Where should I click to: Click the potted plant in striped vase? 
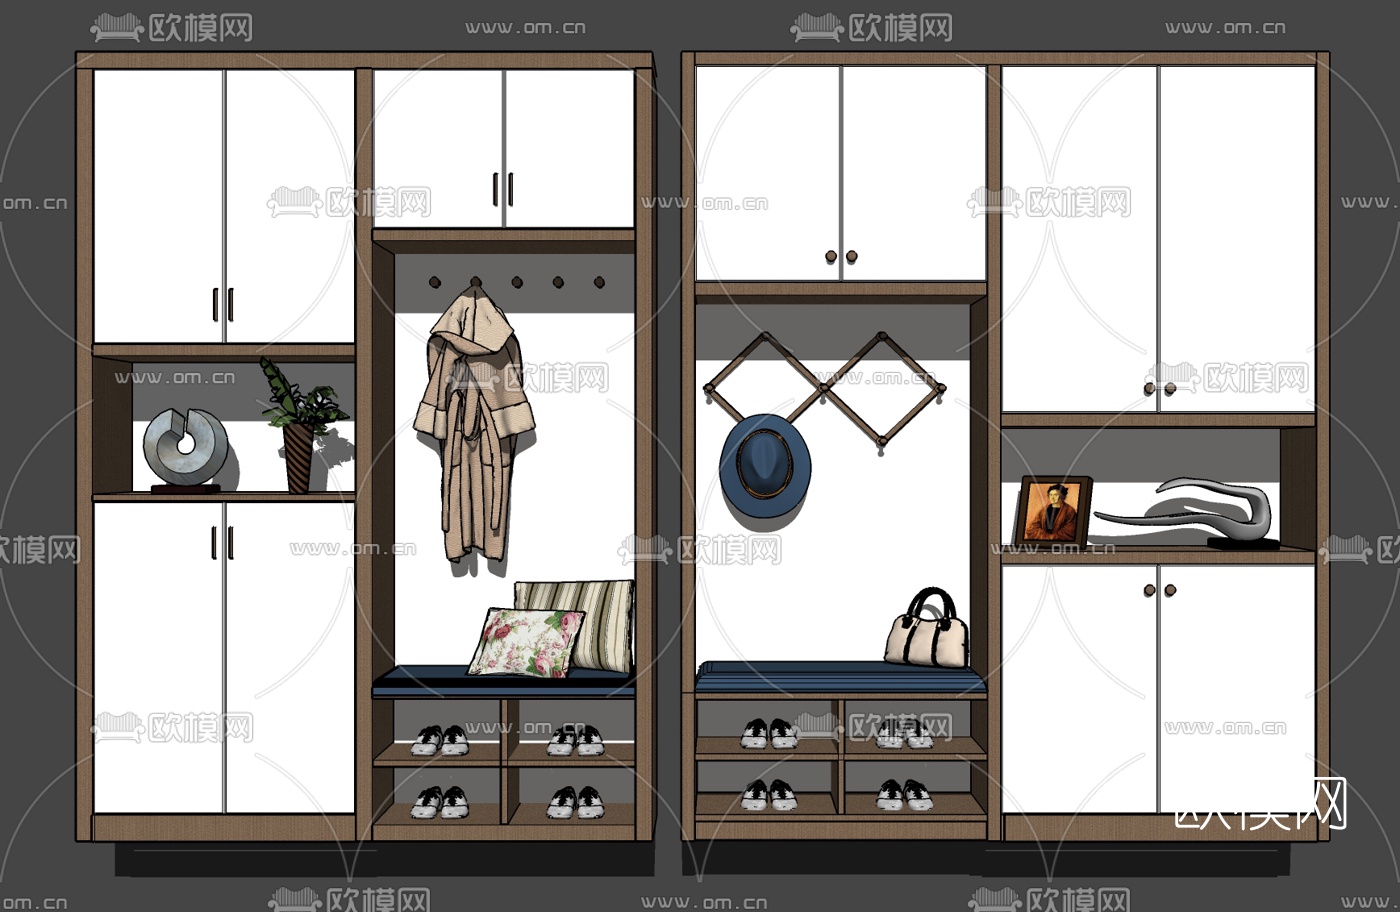pos(302,426)
